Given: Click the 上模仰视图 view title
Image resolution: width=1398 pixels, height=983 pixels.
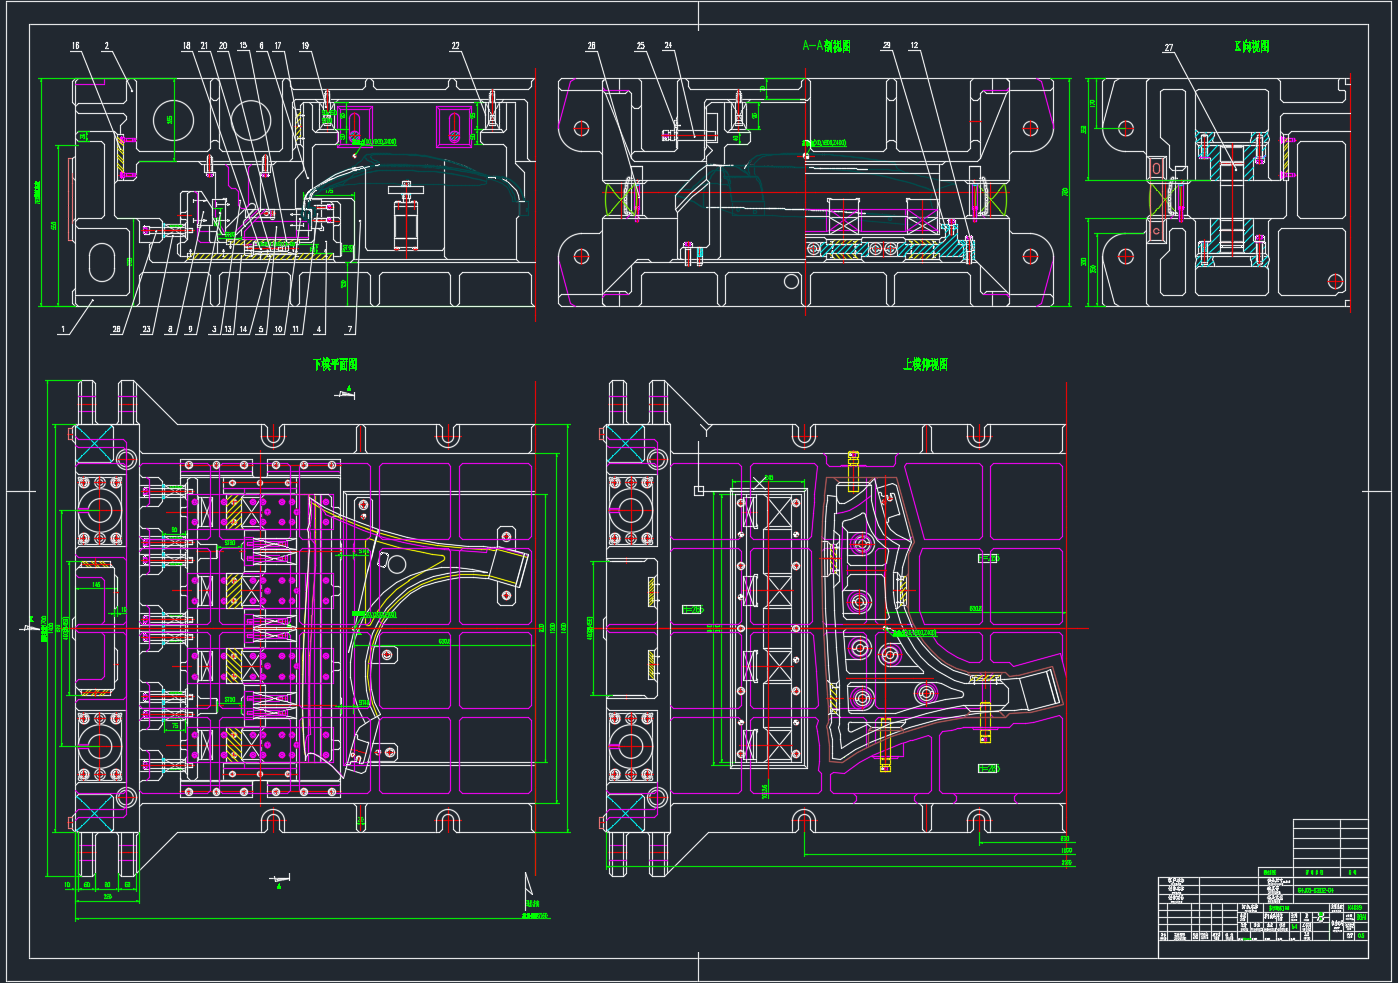Looking at the screenshot, I should 925,365.
